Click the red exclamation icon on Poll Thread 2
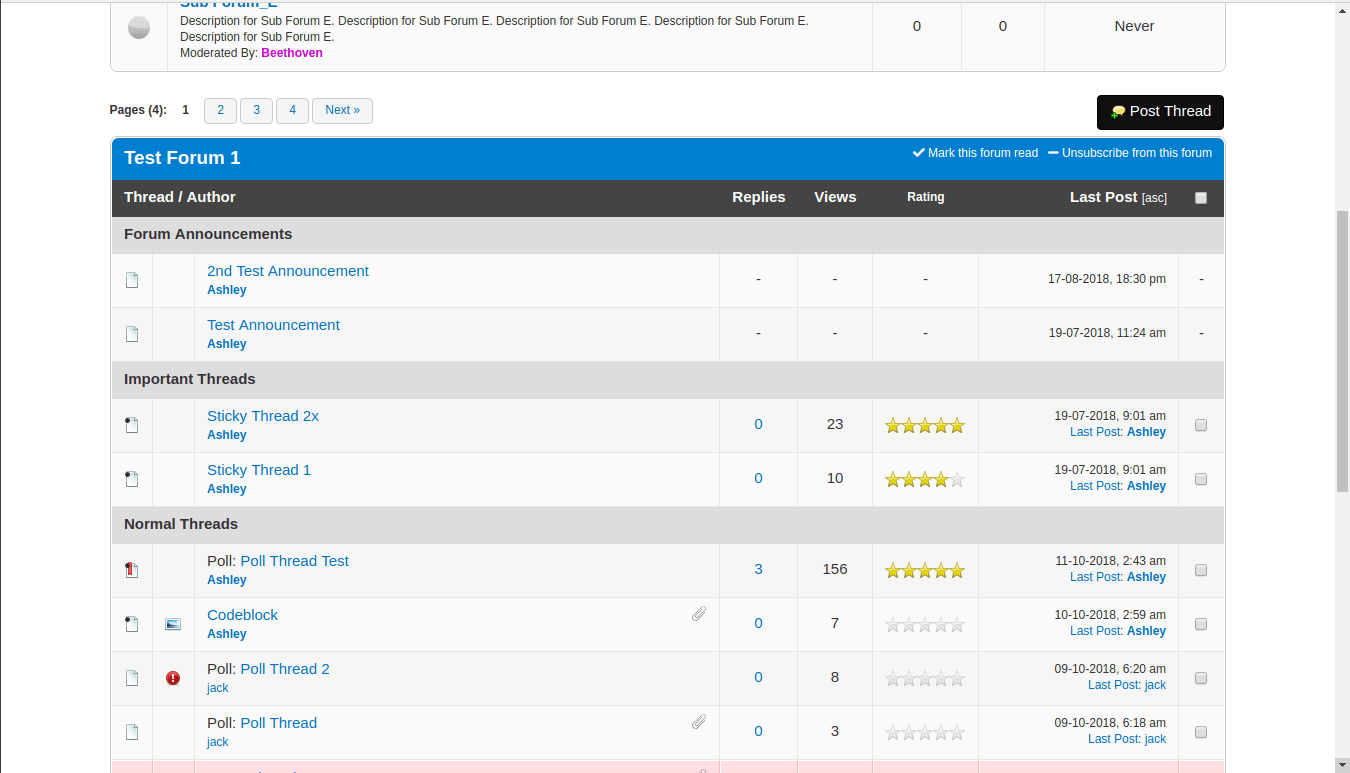The width and height of the screenshot is (1350, 773). pos(173,678)
